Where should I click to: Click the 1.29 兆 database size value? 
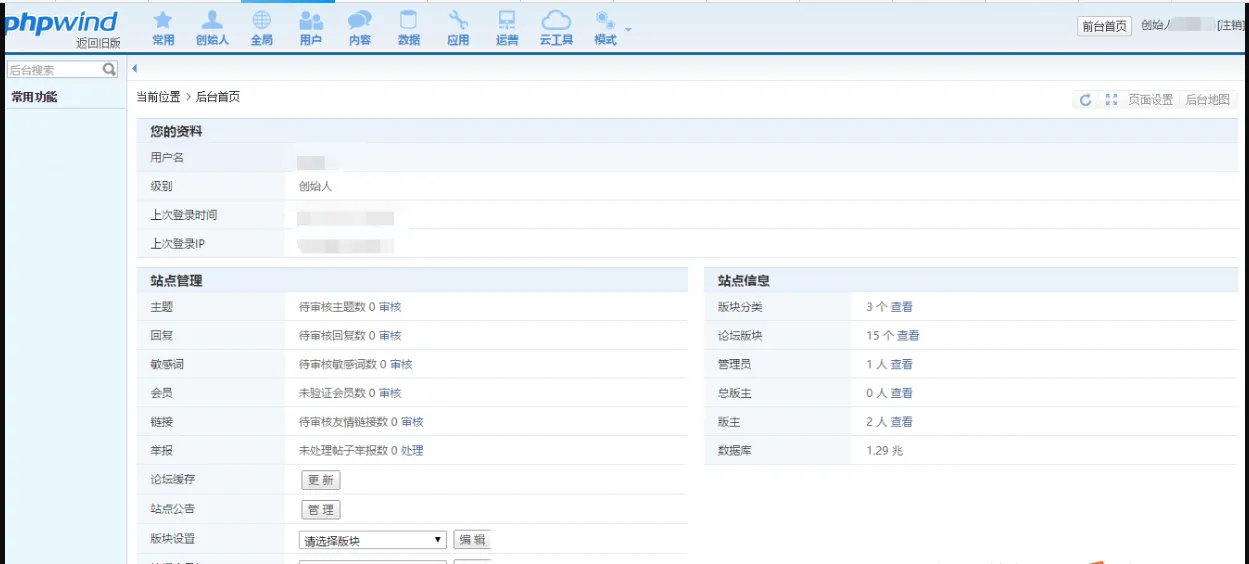[x=884, y=451]
